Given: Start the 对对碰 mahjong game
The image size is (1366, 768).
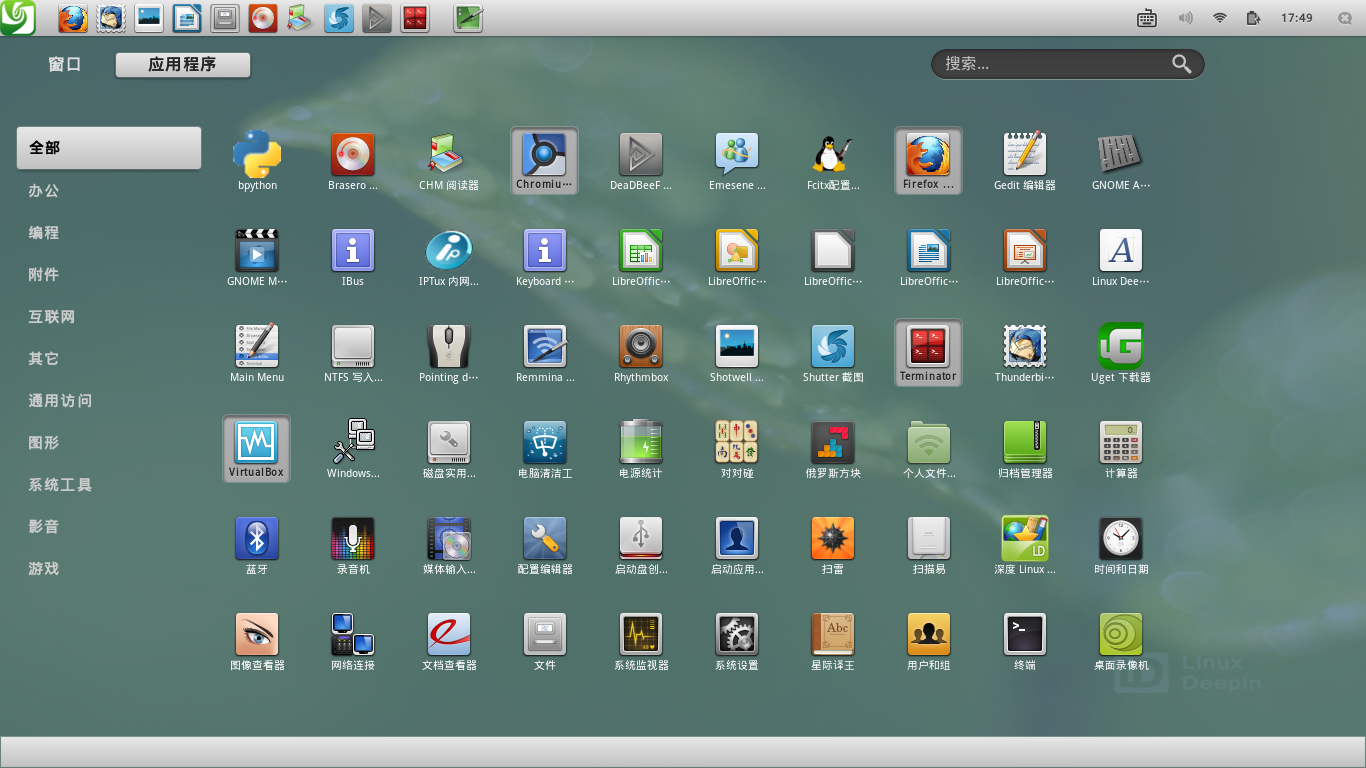Looking at the screenshot, I should pos(737,450).
